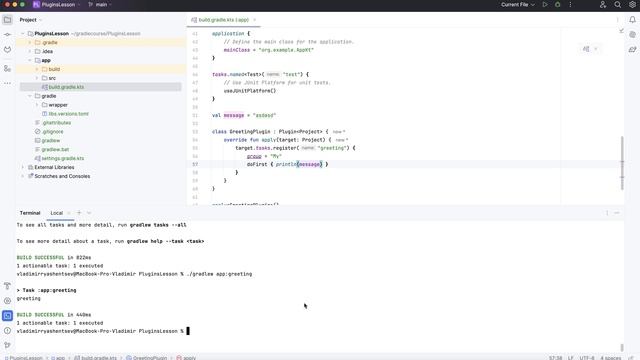Open the Git branch tool window icon
This screenshot has height=360, width=640.
click(x=7, y=345)
